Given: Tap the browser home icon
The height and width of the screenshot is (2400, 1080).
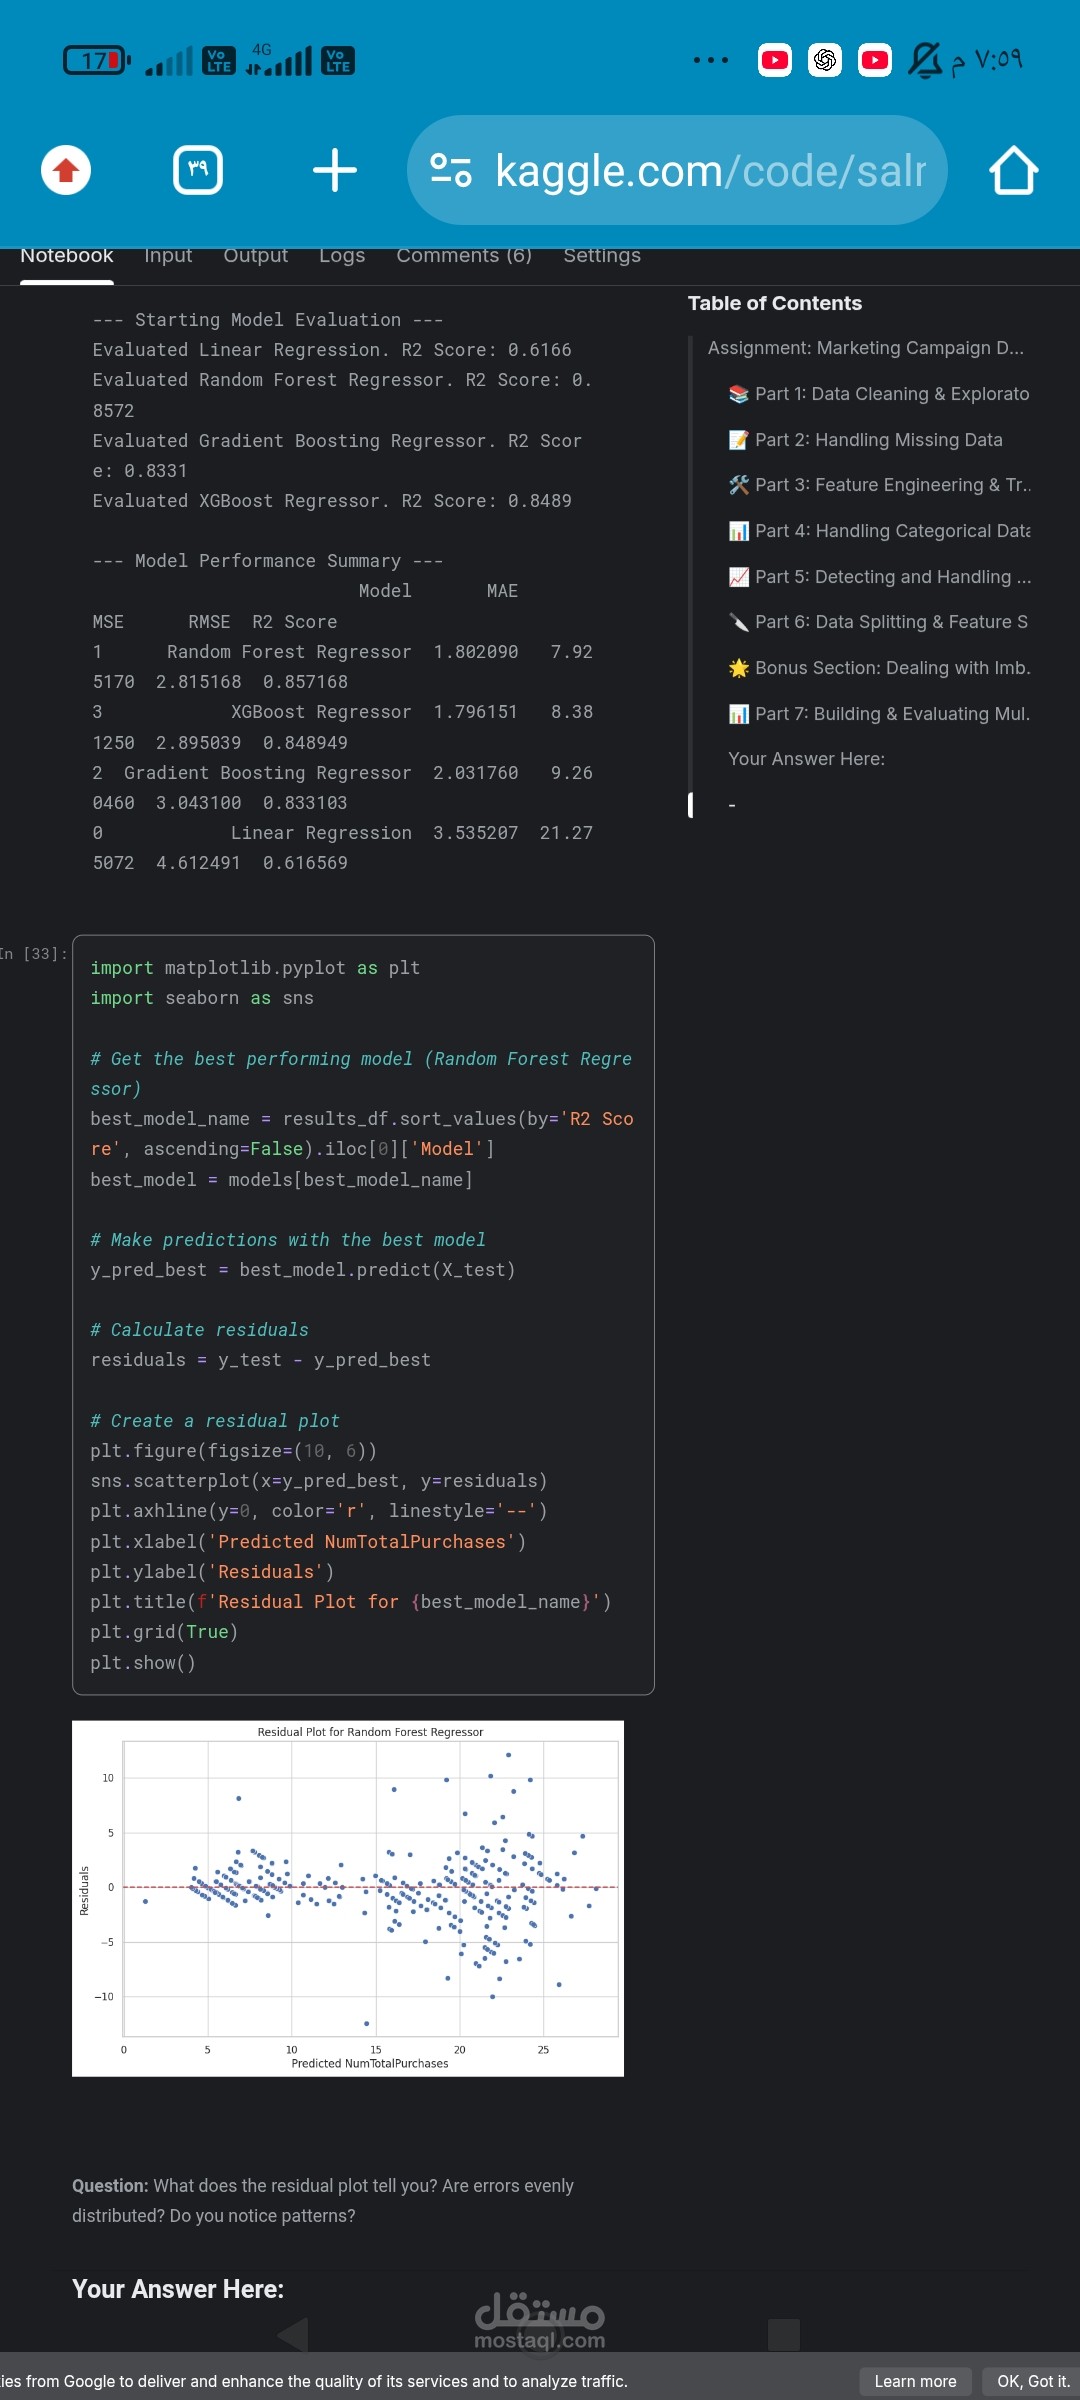Looking at the screenshot, I should (1013, 170).
